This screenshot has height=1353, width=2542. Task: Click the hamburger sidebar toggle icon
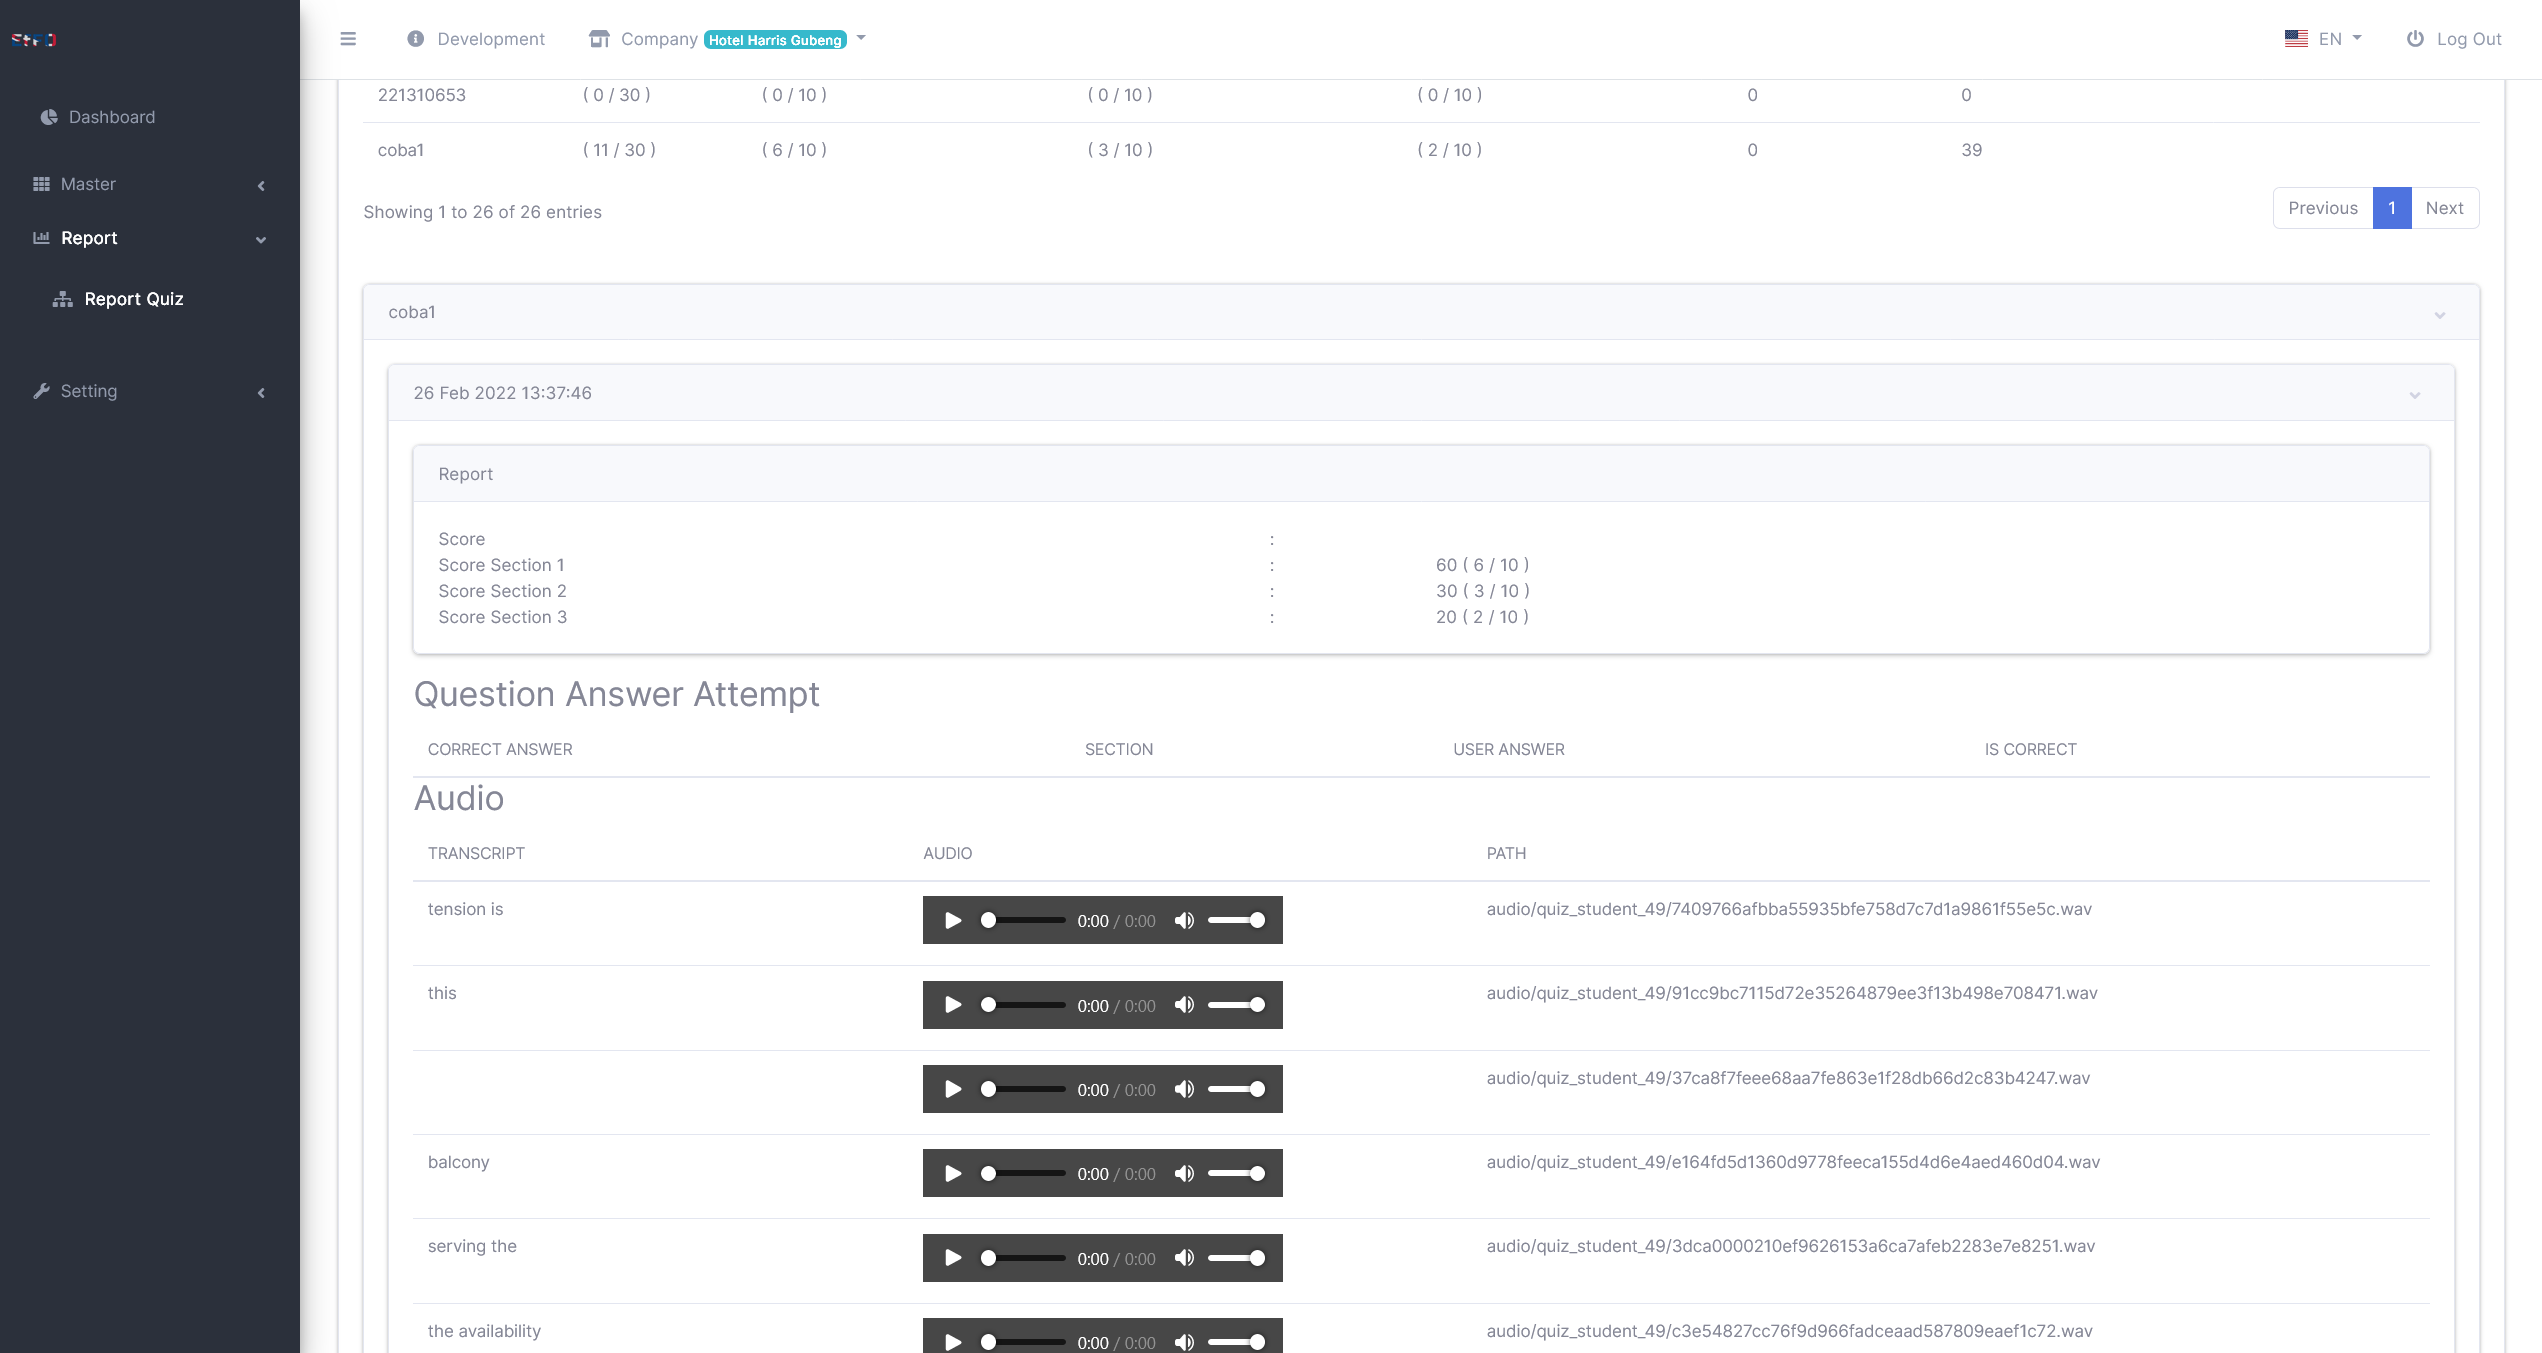(x=348, y=39)
